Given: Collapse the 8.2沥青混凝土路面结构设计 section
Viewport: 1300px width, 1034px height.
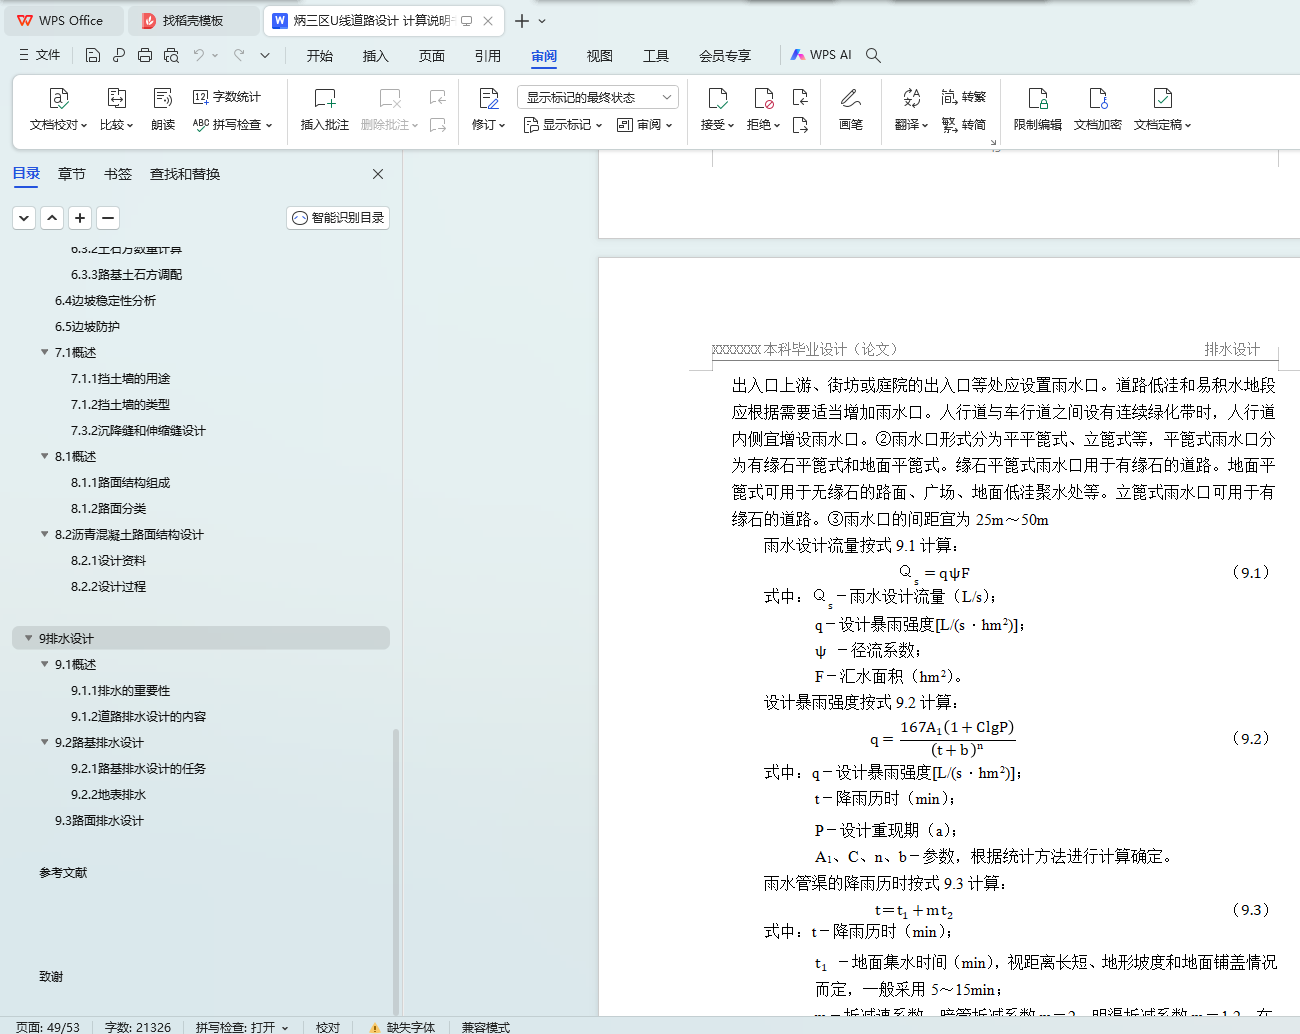Looking at the screenshot, I should click(x=44, y=534).
